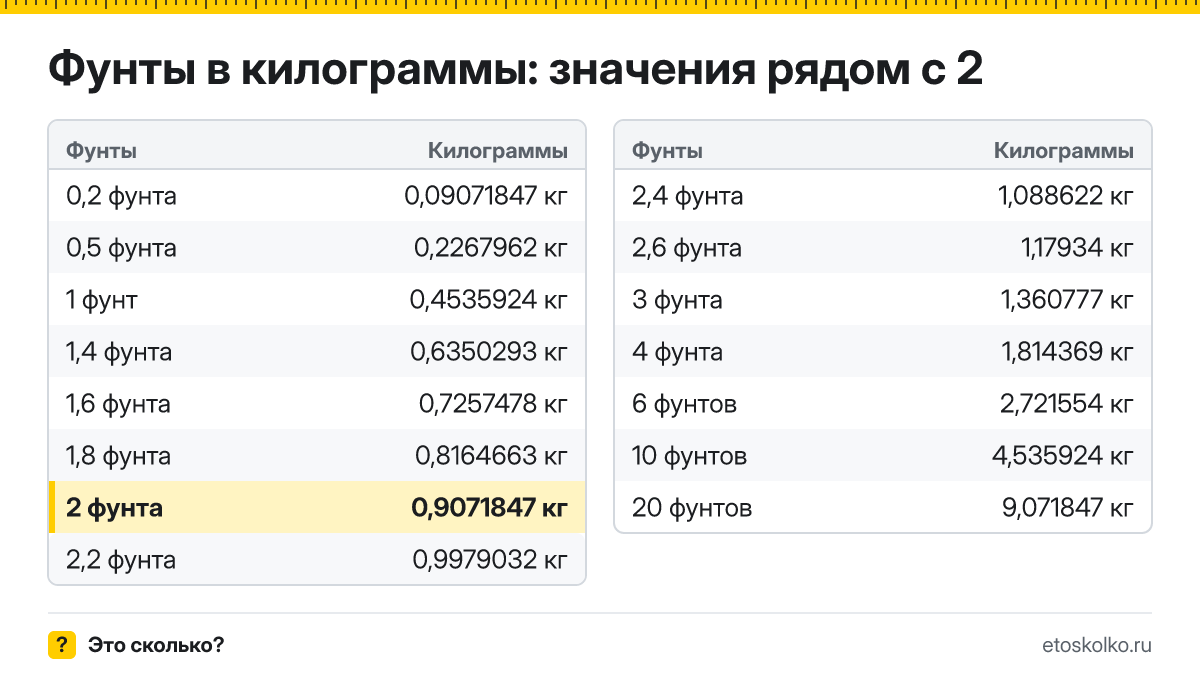
Task: Select the '4 фунта' cell
Action: point(677,352)
